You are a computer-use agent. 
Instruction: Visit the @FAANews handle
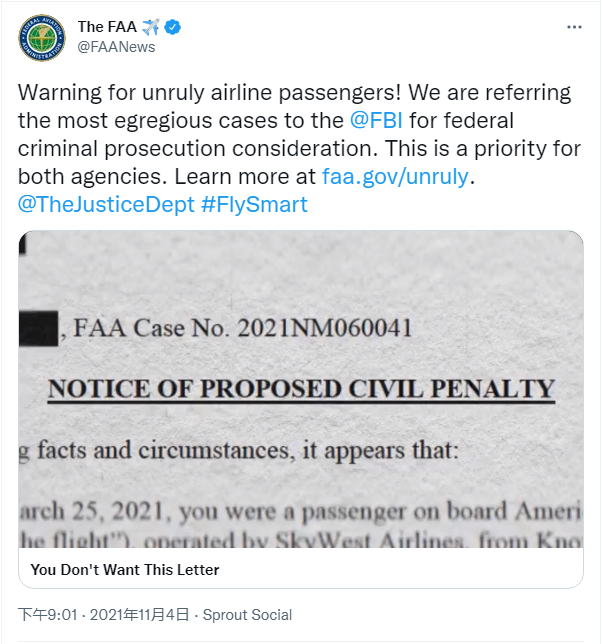click(116, 47)
